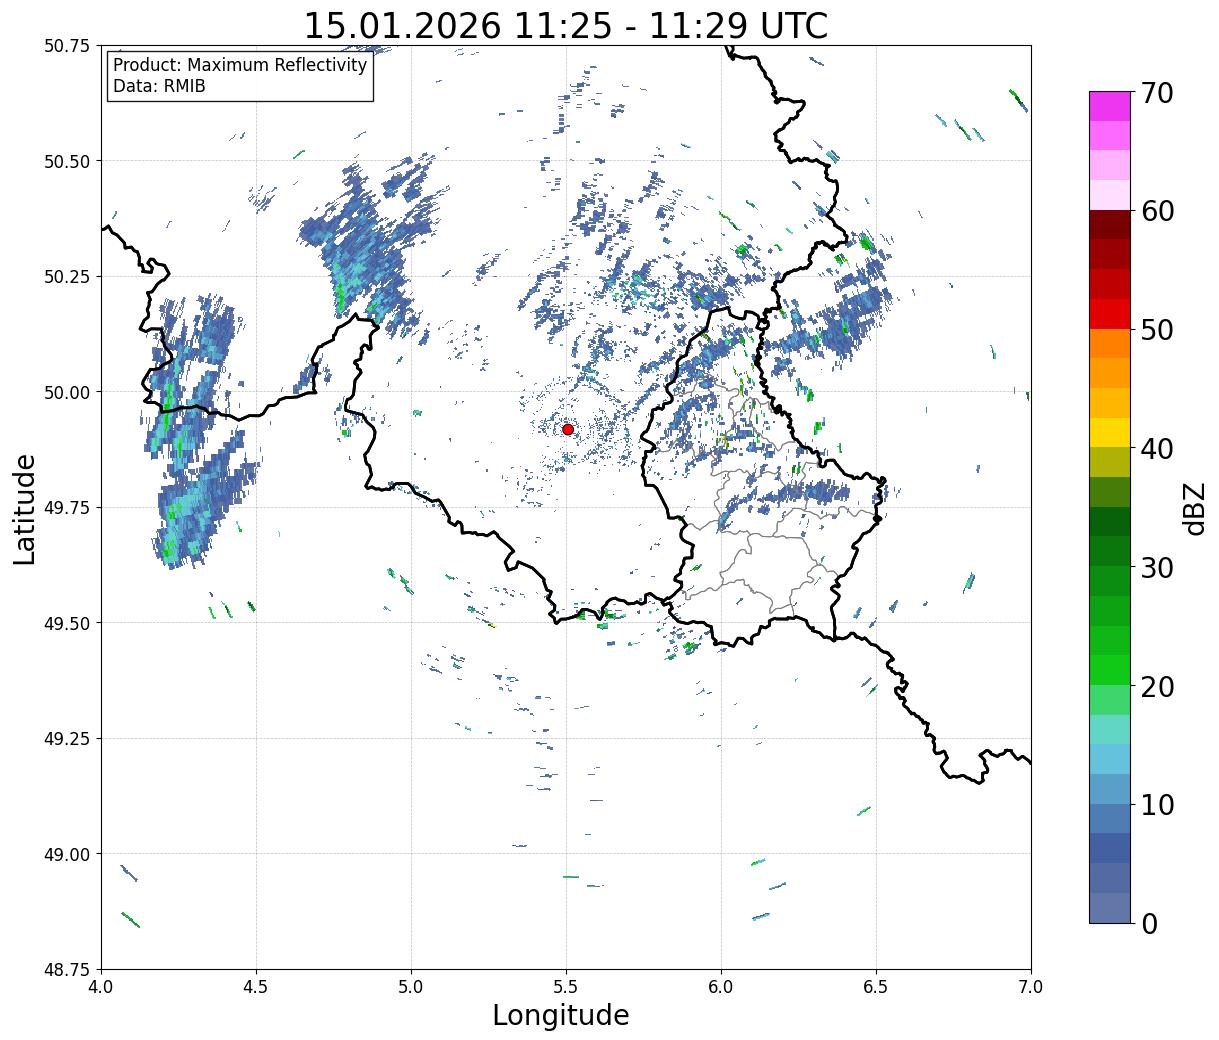Viewport: 1219px width, 1040px height.
Task: Click the longitude tick label 5.5
Action: click(x=566, y=987)
